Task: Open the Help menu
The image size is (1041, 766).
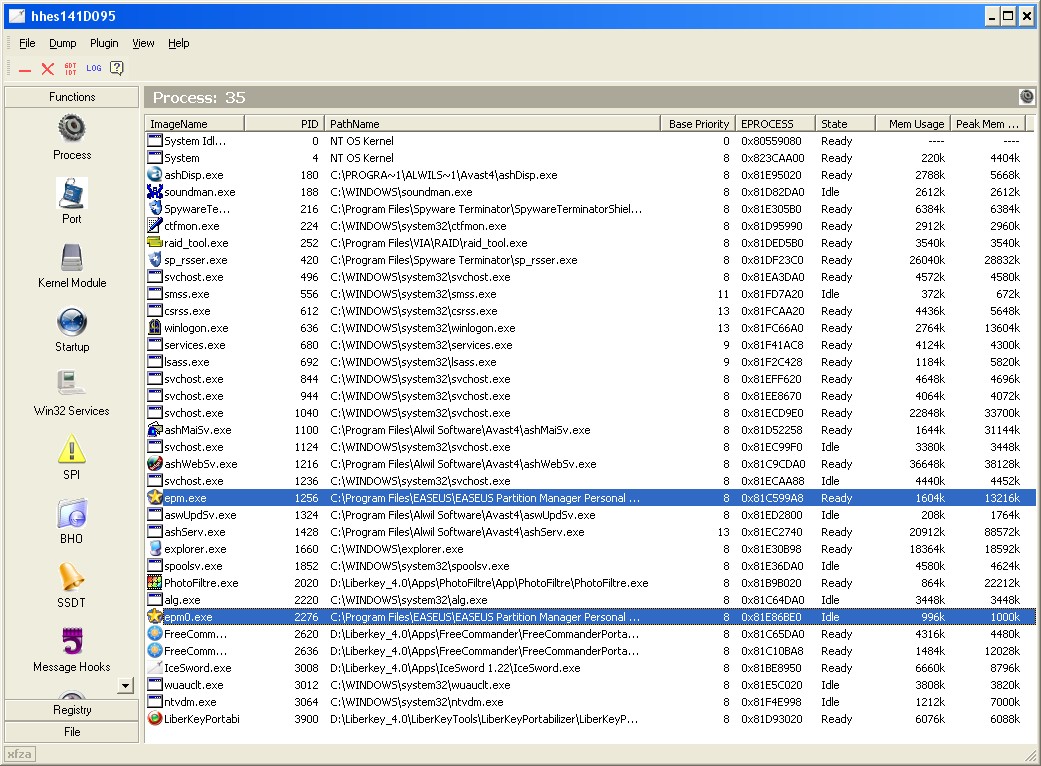Action: point(179,43)
